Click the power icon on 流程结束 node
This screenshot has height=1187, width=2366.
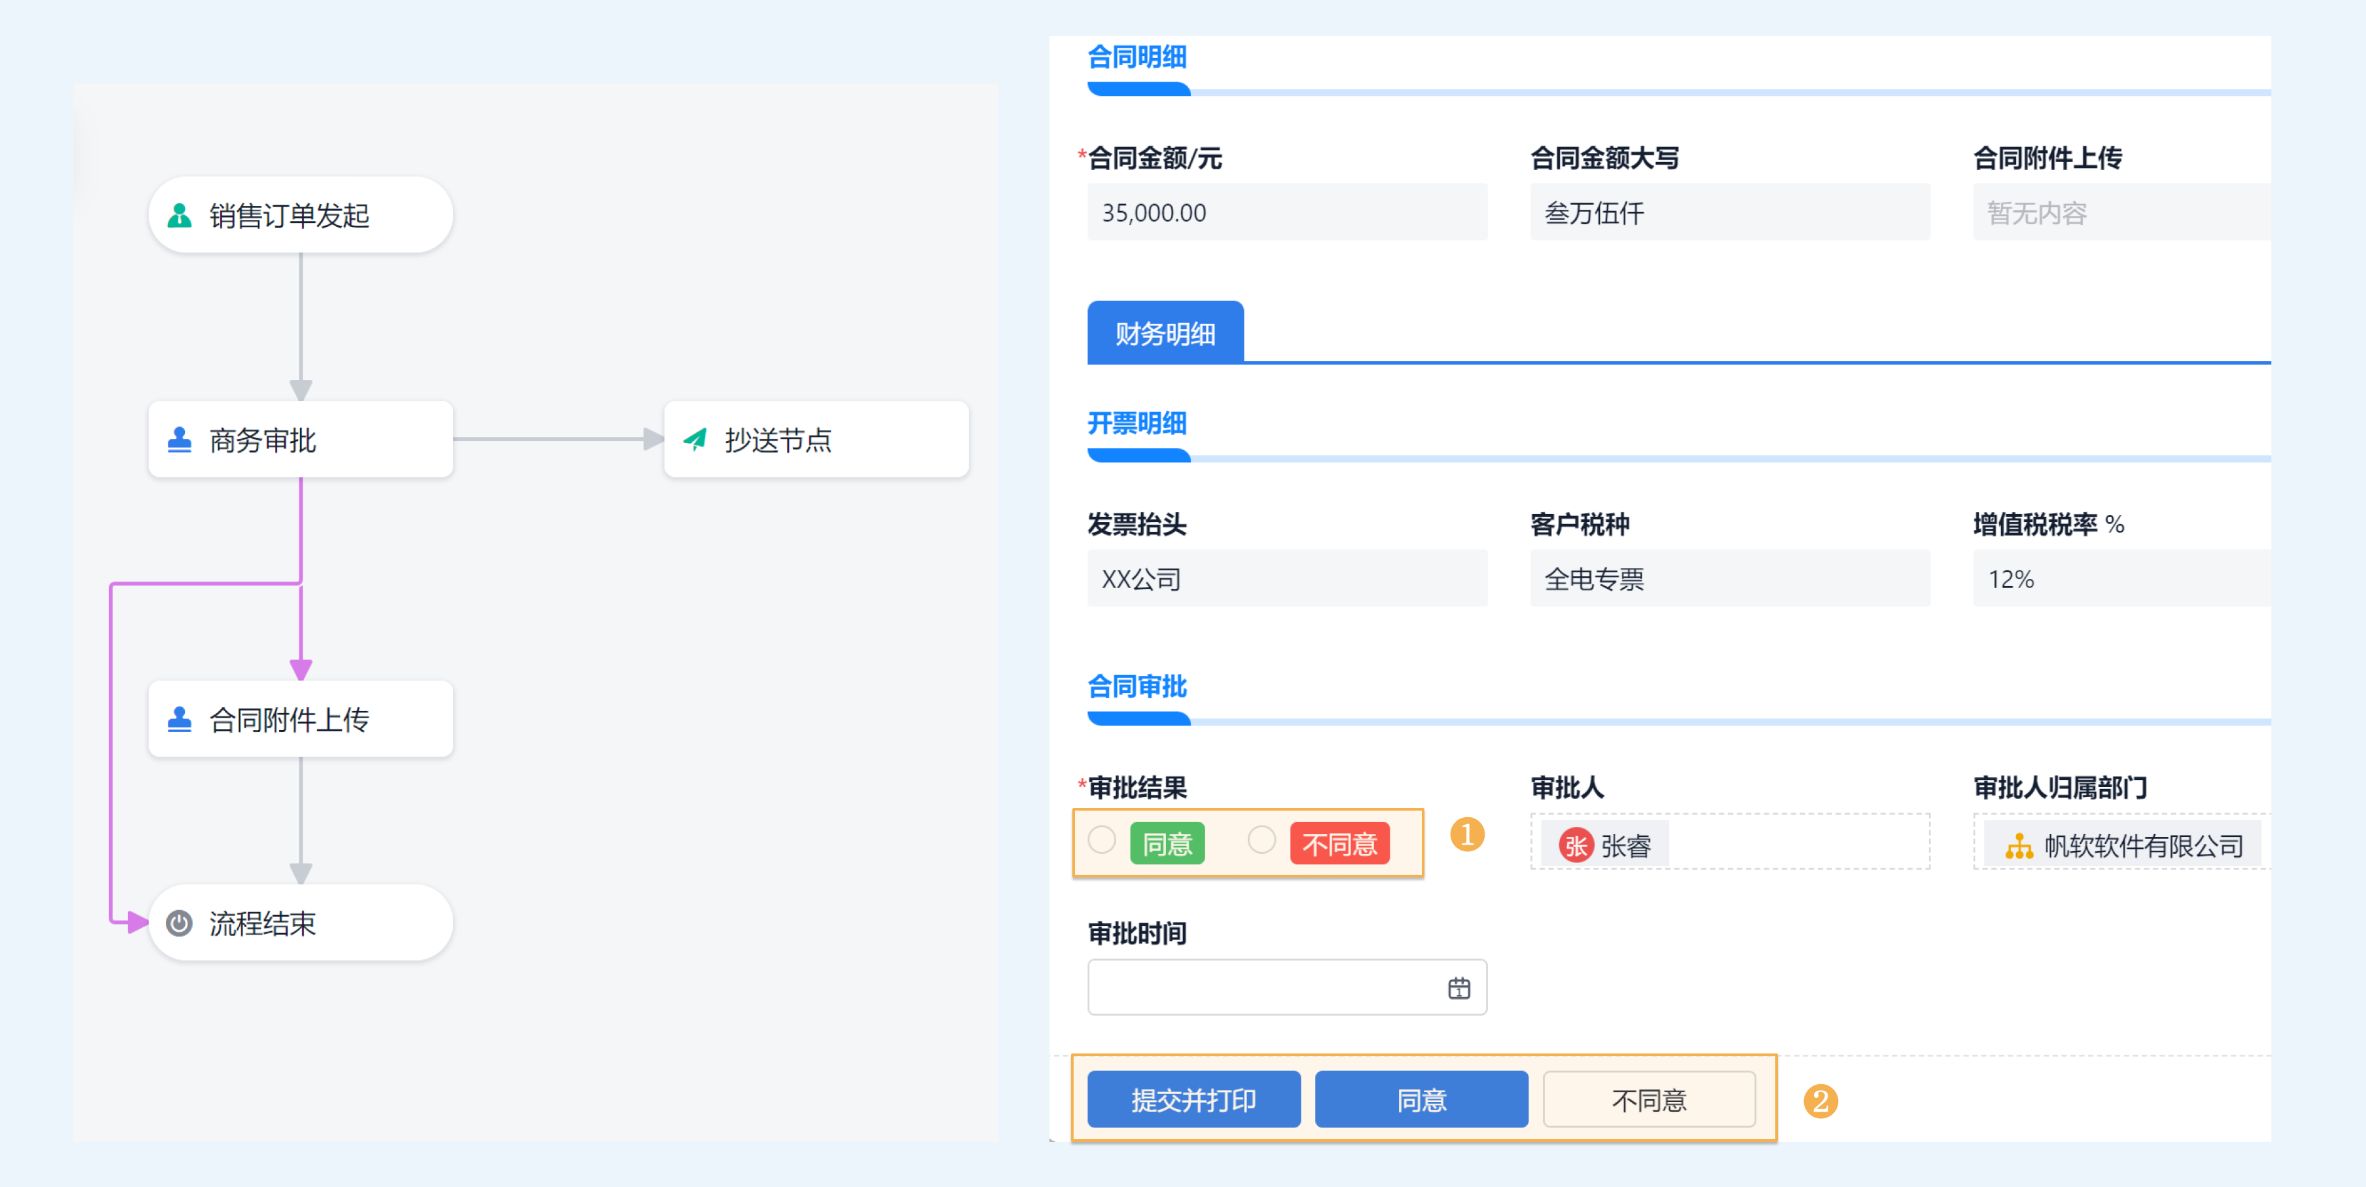click(x=180, y=923)
